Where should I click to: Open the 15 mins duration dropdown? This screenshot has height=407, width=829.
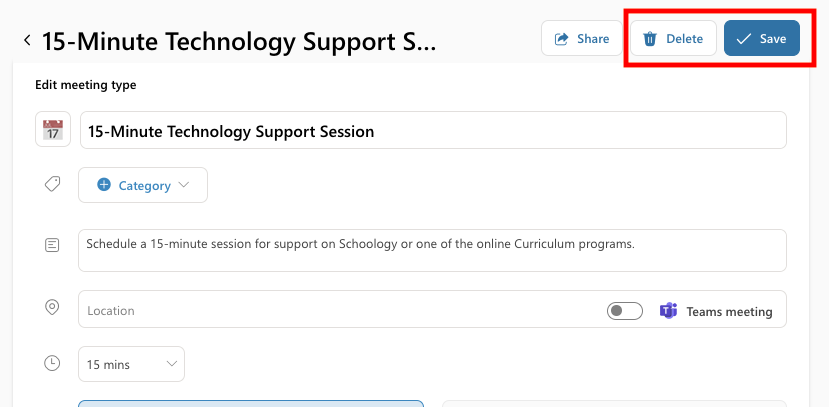coord(132,364)
